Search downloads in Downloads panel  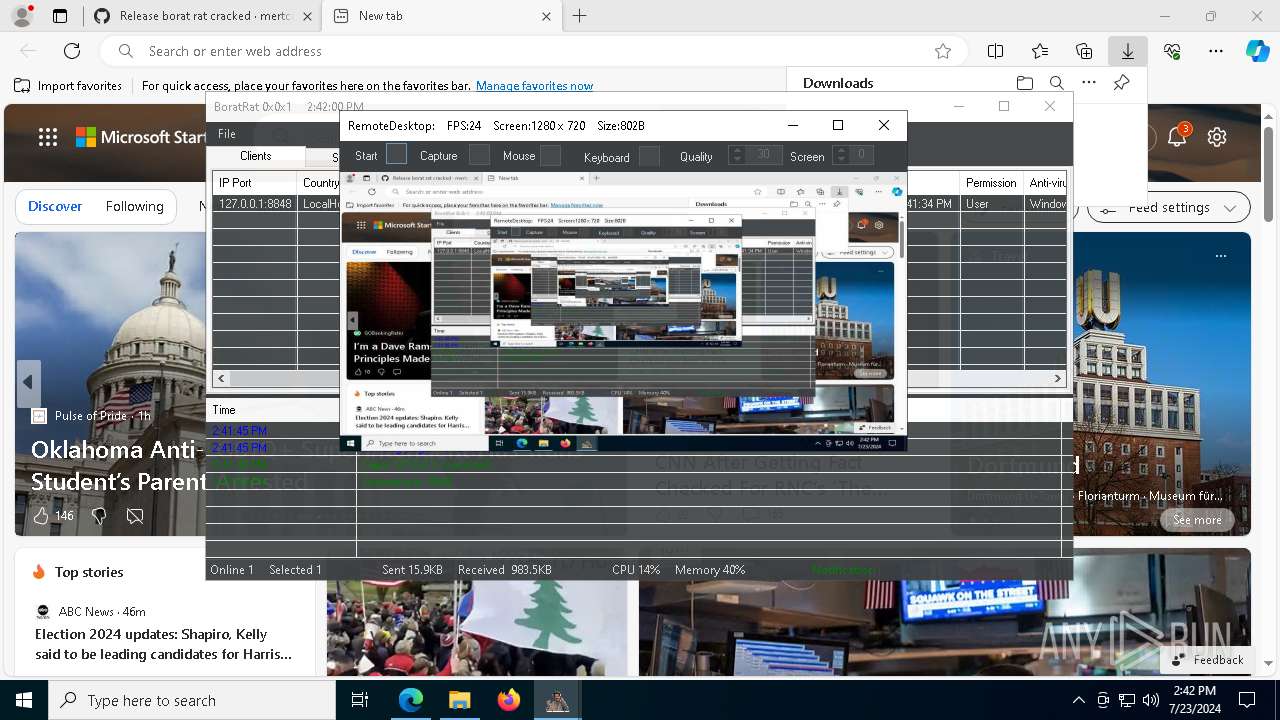tap(1057, 83)
